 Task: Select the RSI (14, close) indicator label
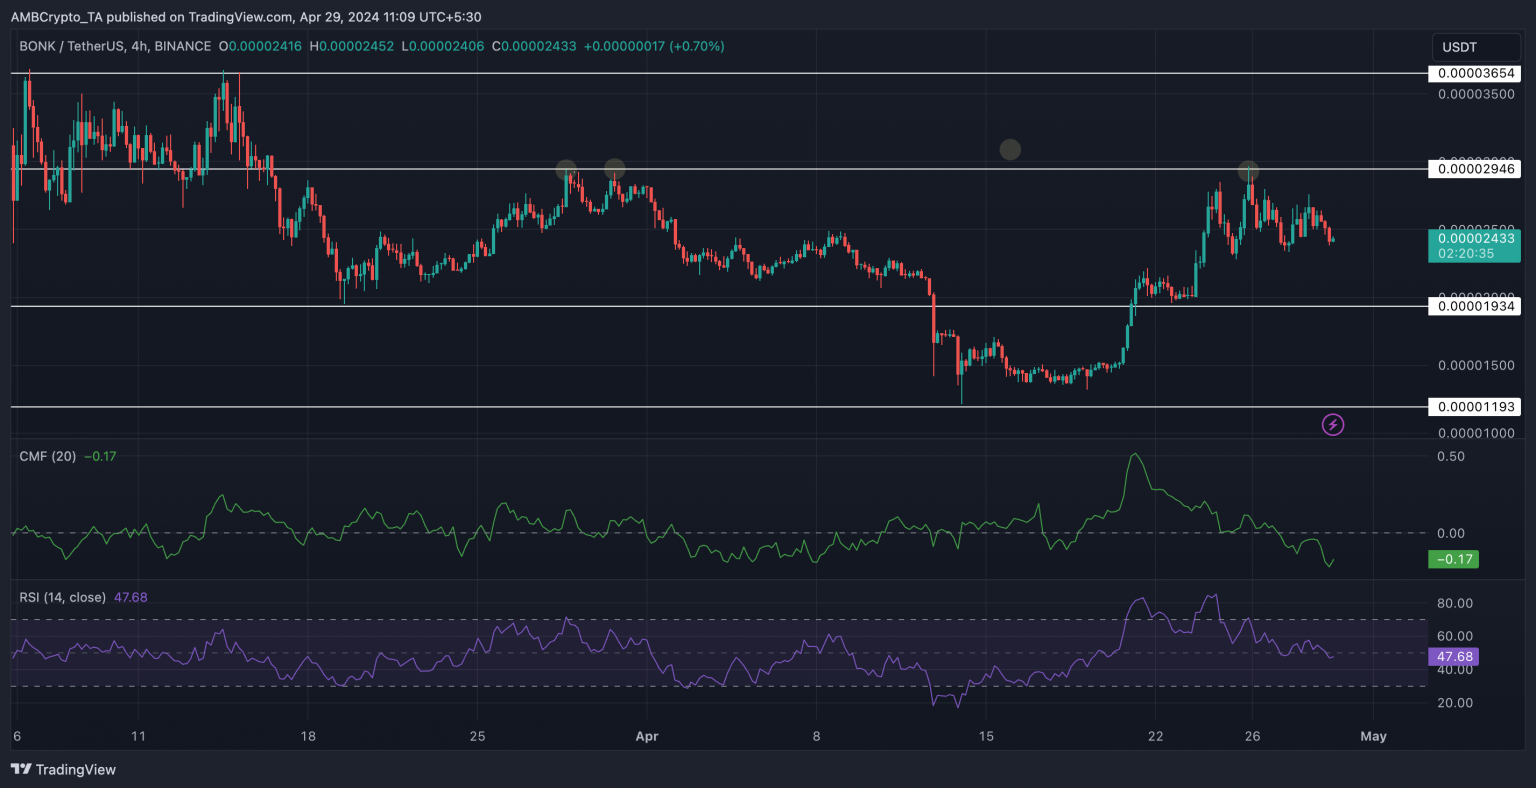tap(62, 597)
